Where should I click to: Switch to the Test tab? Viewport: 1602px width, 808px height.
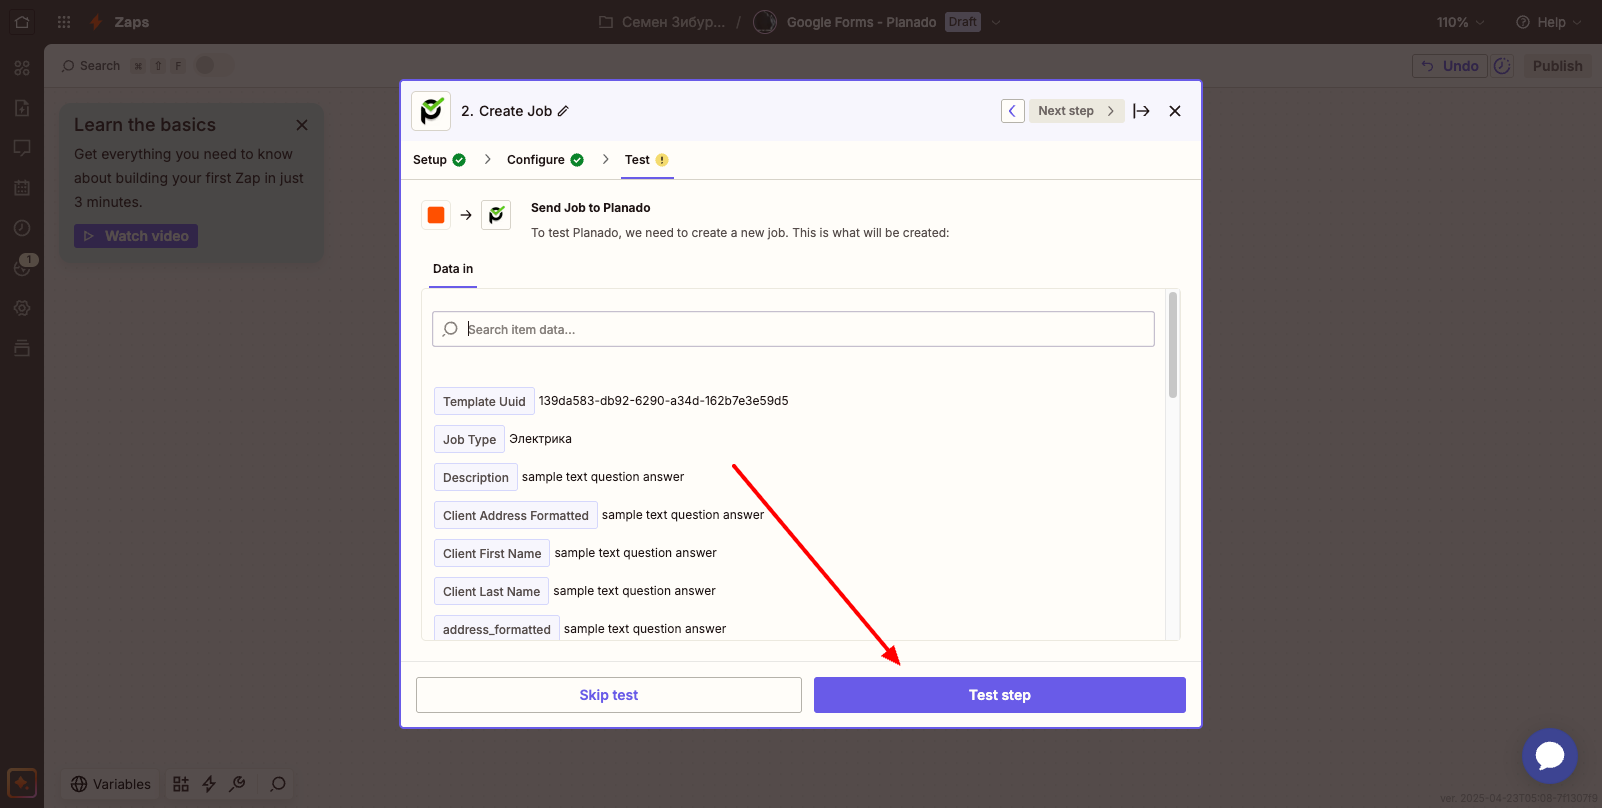click(x=647, y=160)
